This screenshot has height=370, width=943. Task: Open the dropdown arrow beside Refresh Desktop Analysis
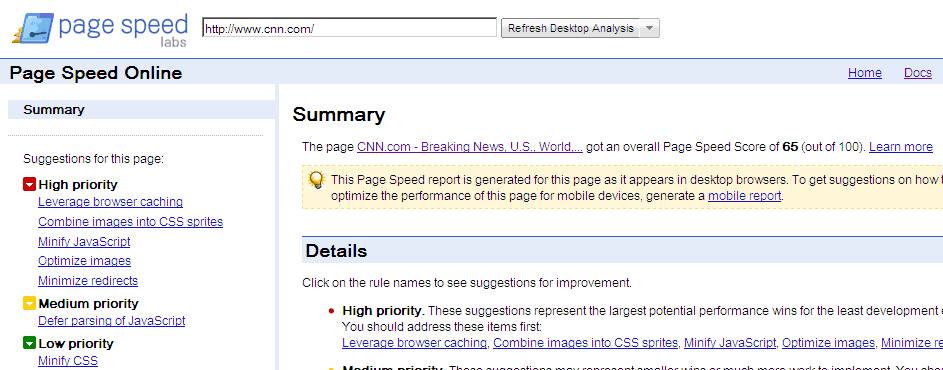[x=649, y=28]
